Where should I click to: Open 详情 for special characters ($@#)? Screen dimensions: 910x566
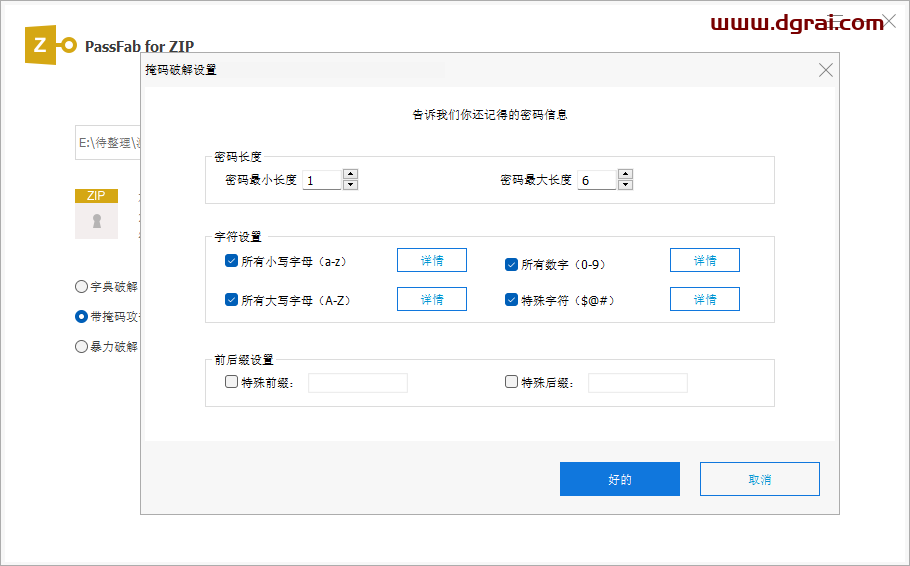[x=705, y=299]
